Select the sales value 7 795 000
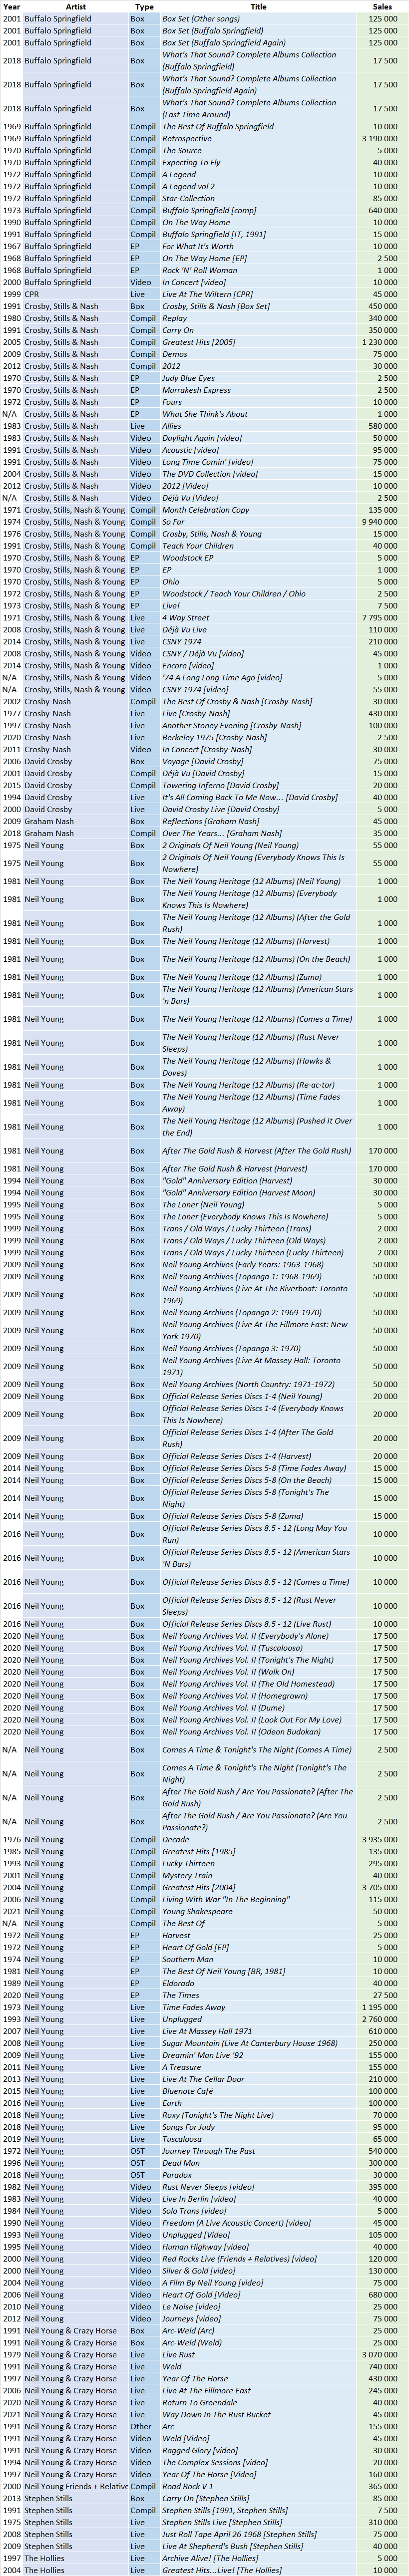The height and width of the screenshot is (2576, 409). [379, 619]
